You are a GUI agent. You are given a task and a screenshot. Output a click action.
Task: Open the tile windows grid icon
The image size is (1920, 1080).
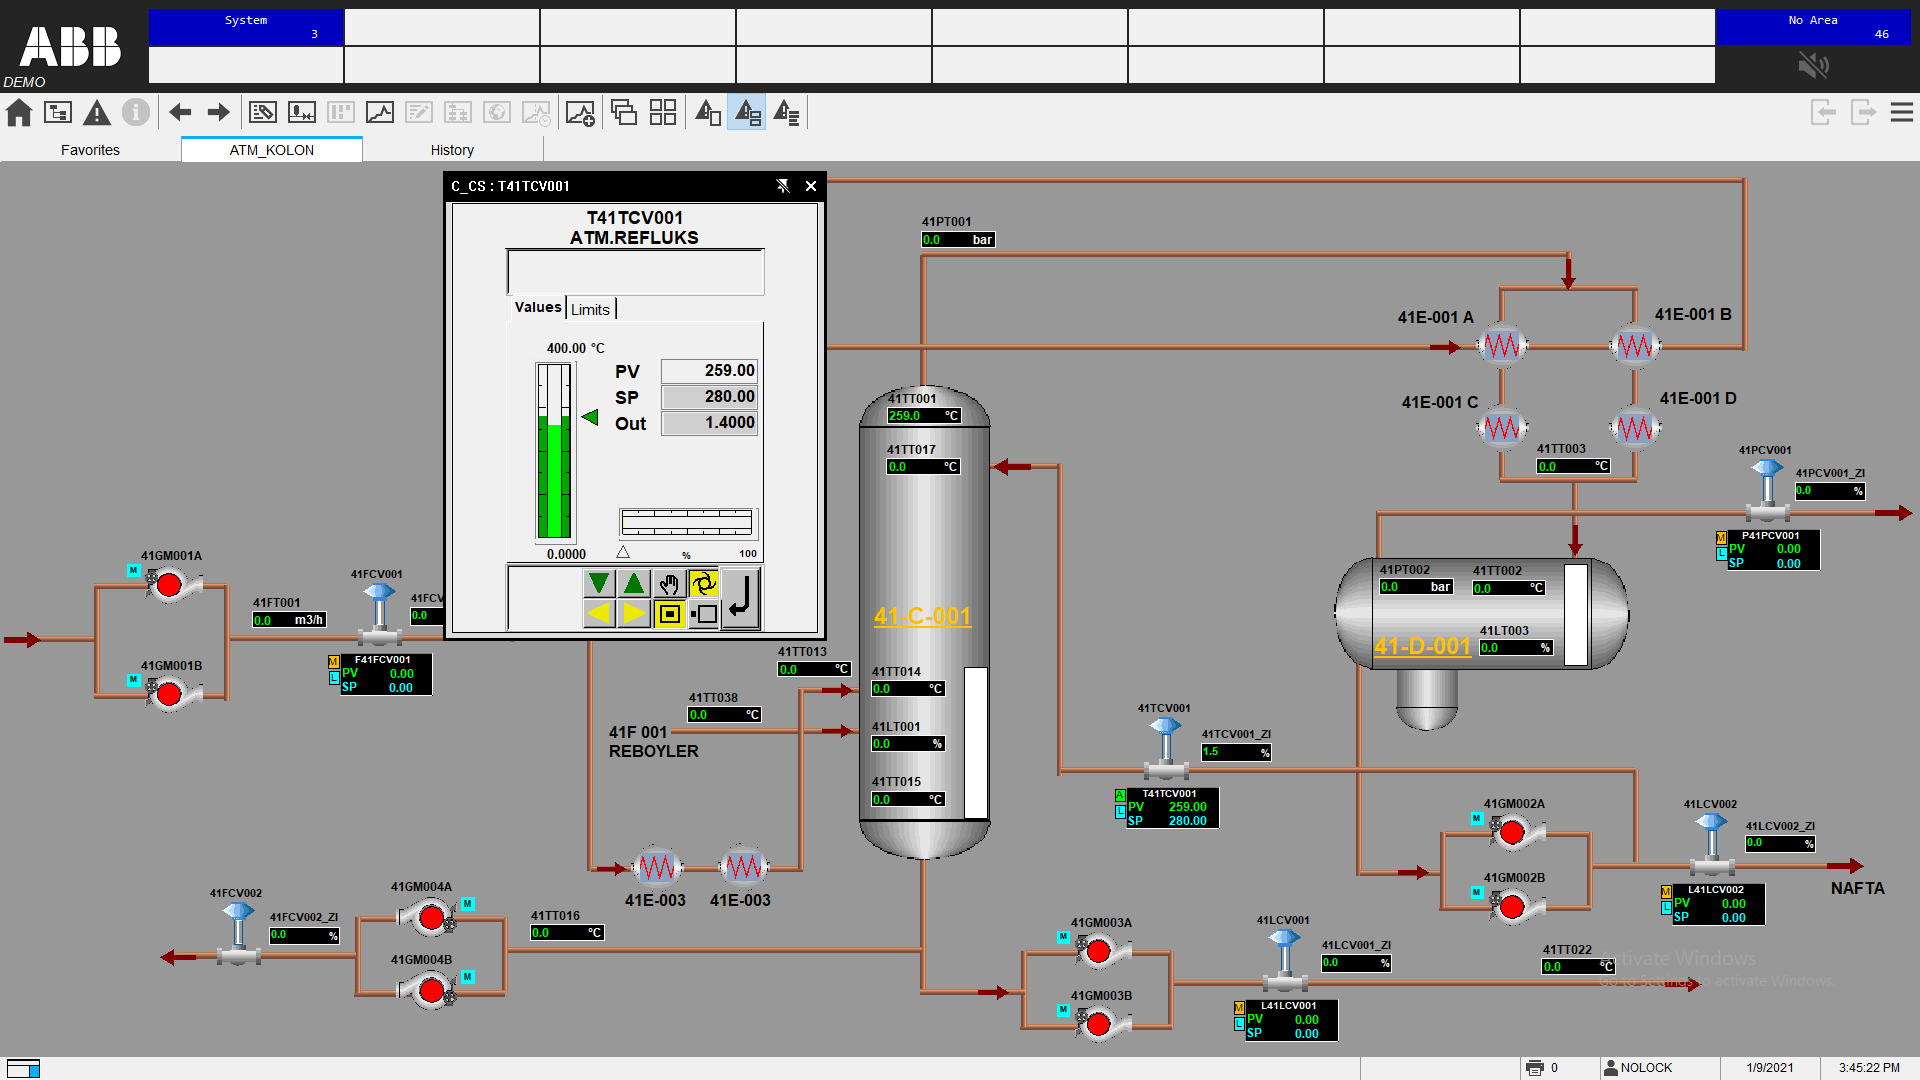663,112
